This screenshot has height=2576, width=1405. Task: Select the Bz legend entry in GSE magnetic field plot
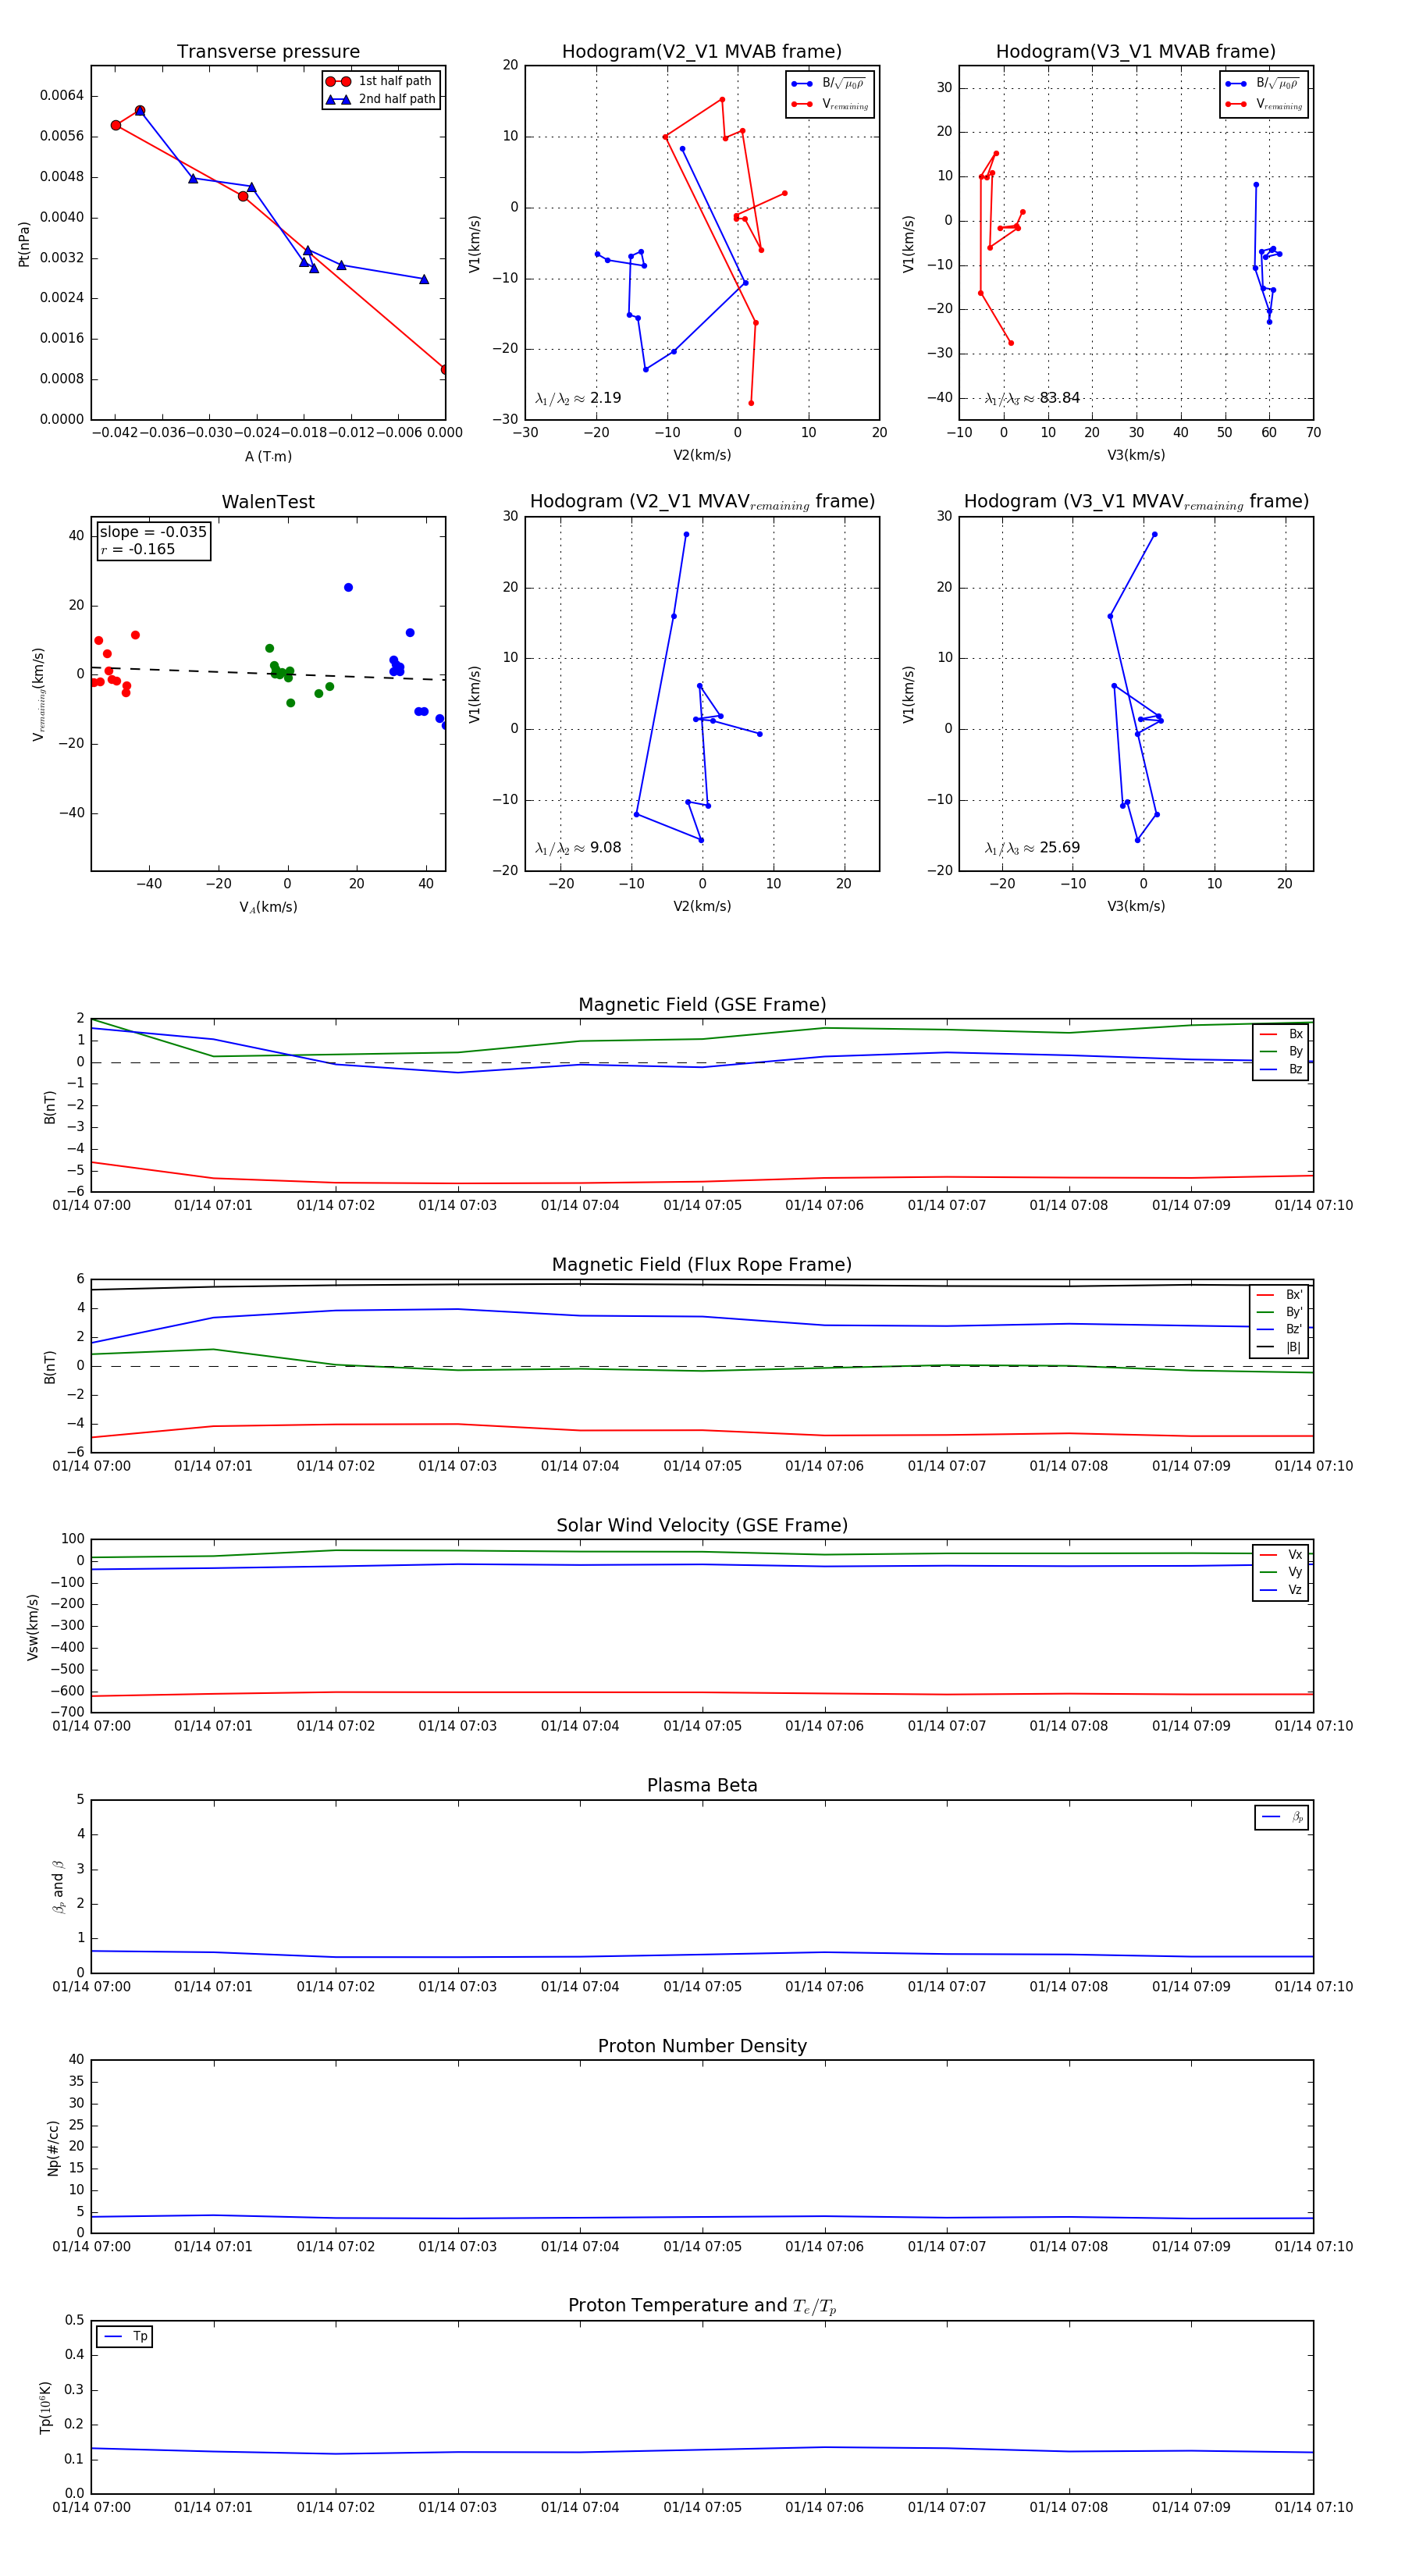pyautogui.click(x=1282, y=1069)
